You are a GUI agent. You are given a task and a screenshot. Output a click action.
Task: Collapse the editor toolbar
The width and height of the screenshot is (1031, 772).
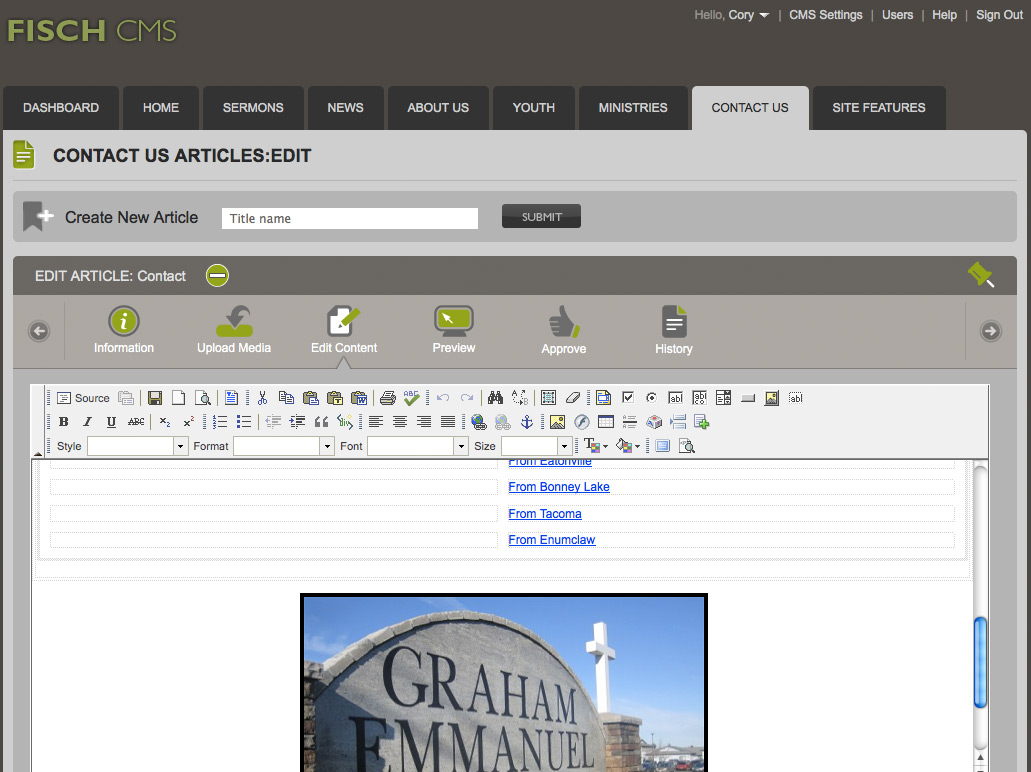tap(38, 454)
